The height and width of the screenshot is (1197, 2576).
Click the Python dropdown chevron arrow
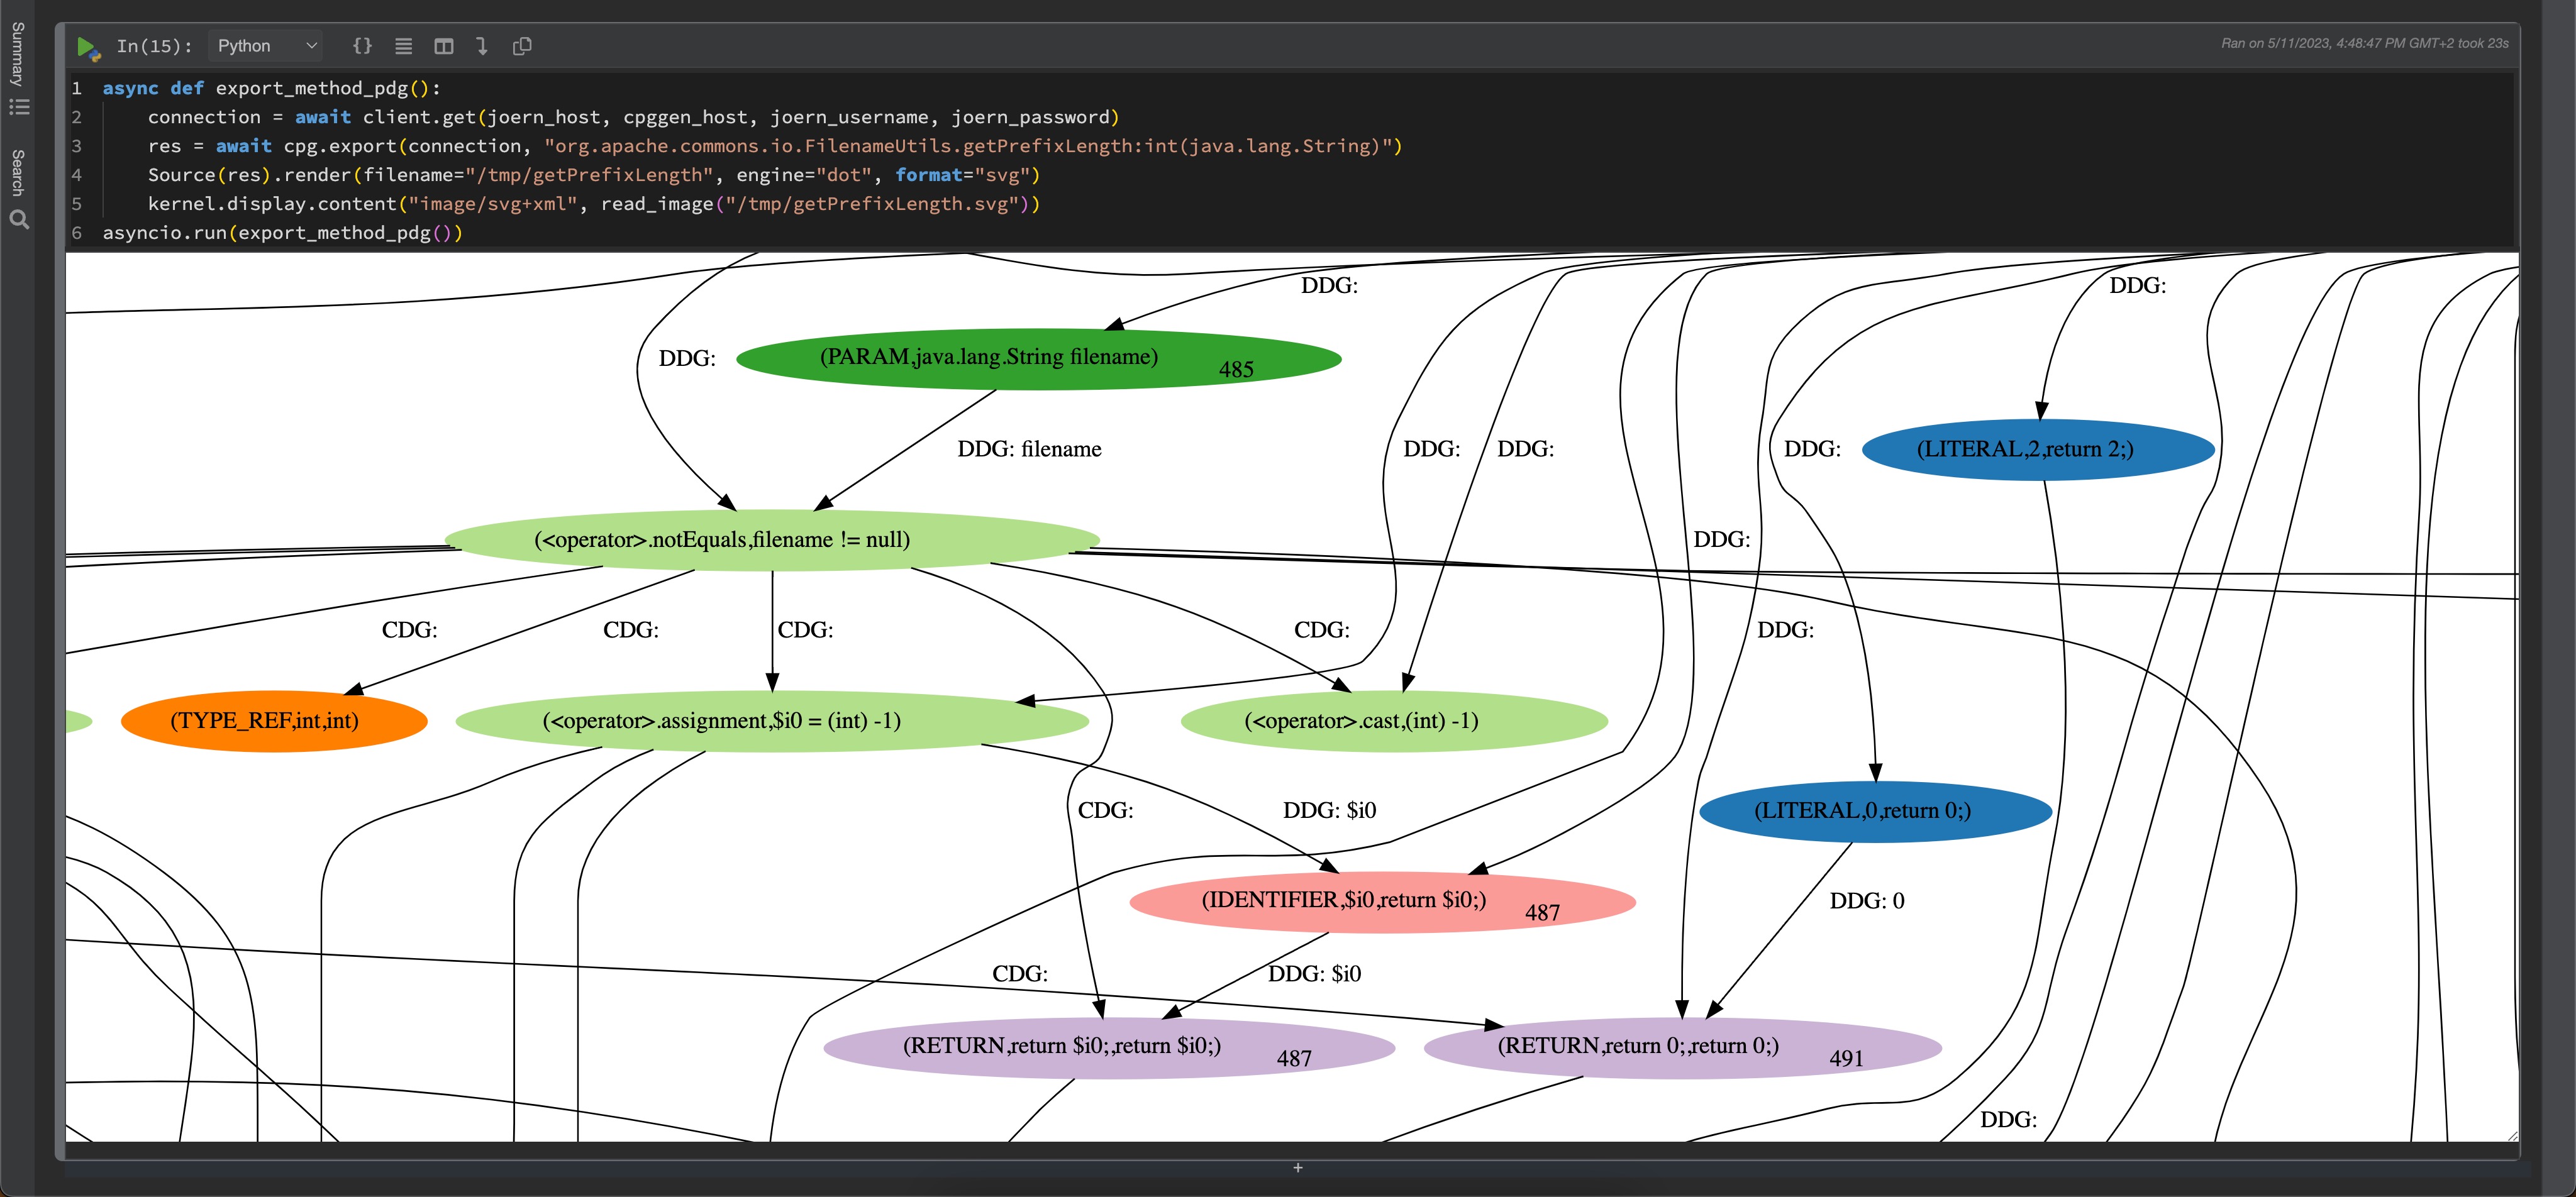pyautogui.click(x=311, y=46)
